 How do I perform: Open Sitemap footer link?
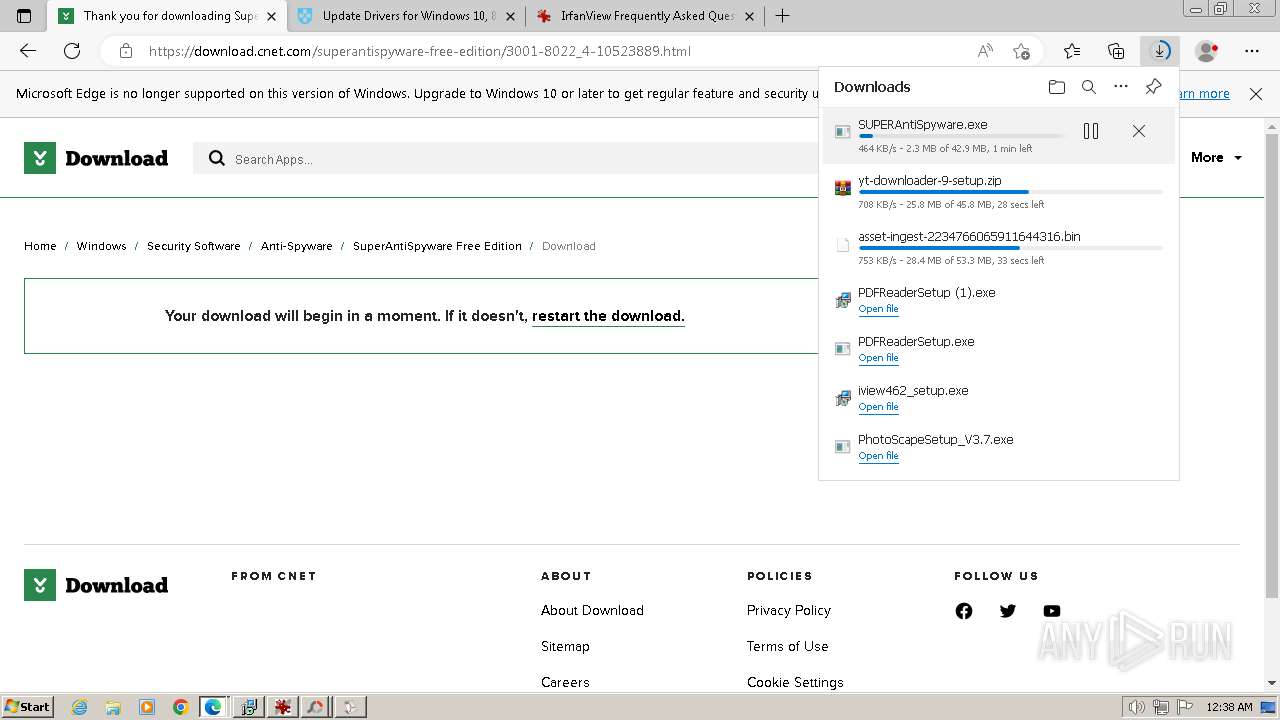point(565,646)
